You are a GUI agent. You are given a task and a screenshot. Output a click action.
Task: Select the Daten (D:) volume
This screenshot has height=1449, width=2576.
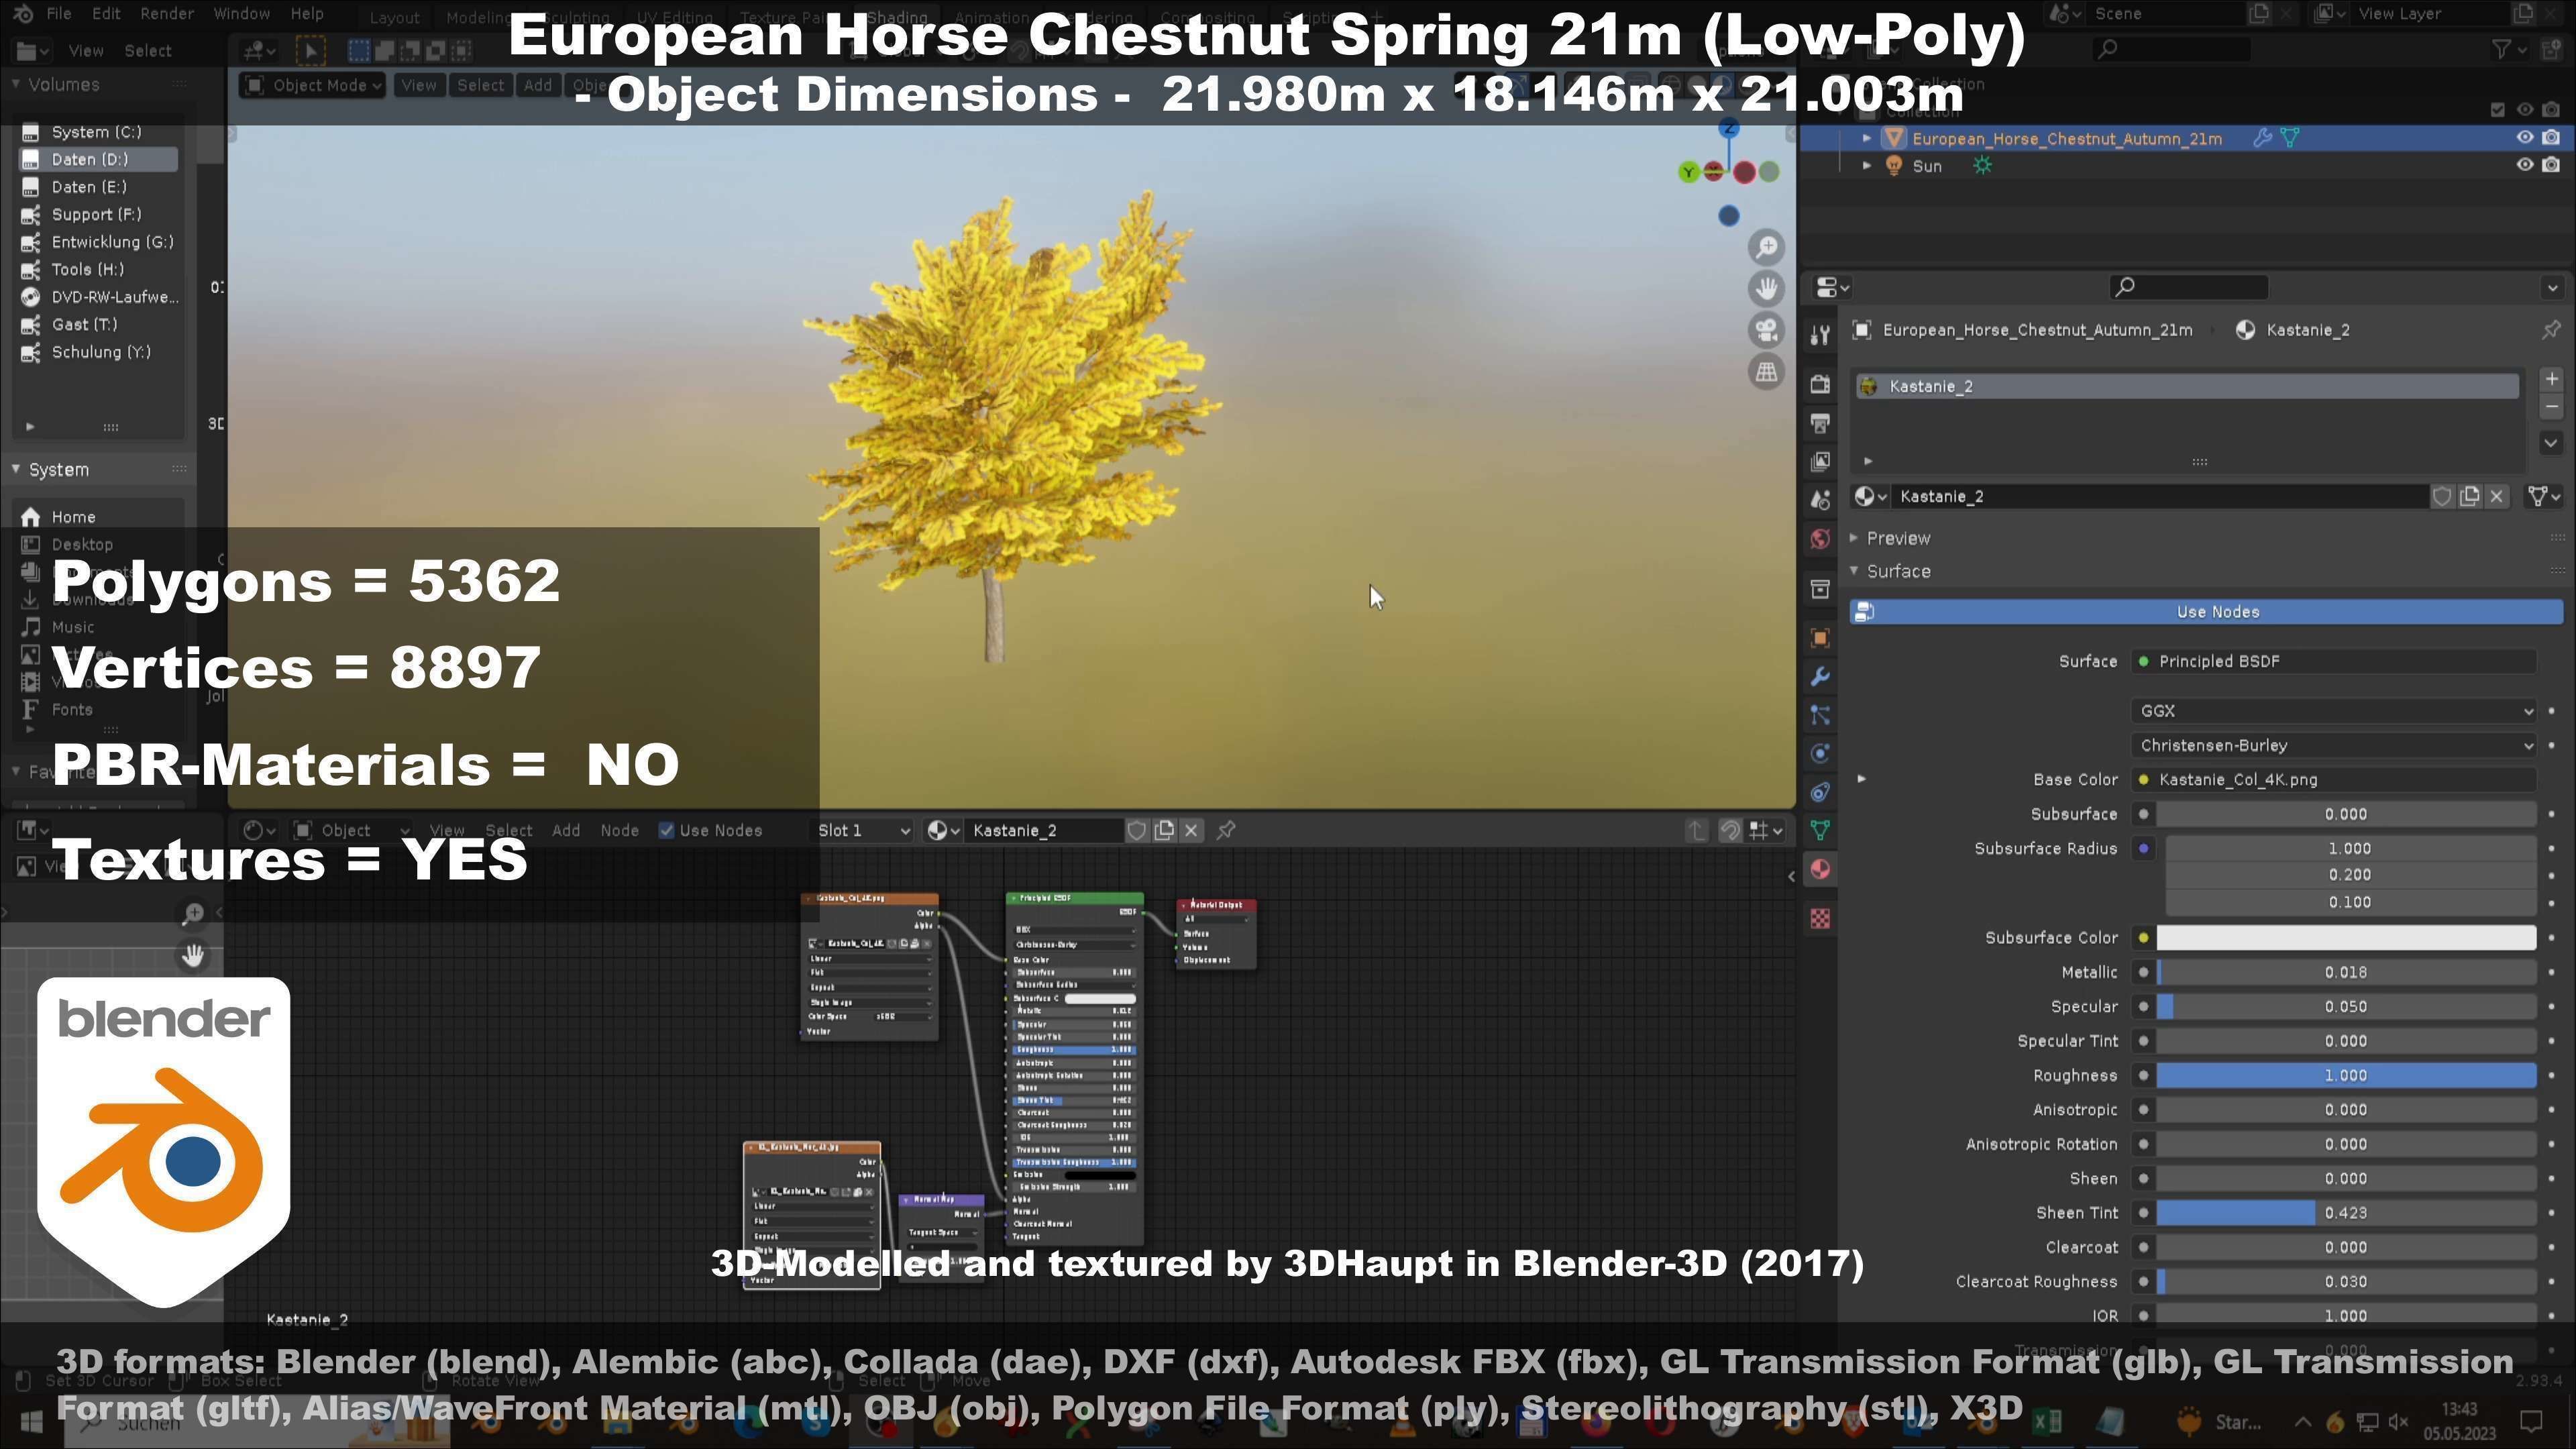click(x=97, y=160)
